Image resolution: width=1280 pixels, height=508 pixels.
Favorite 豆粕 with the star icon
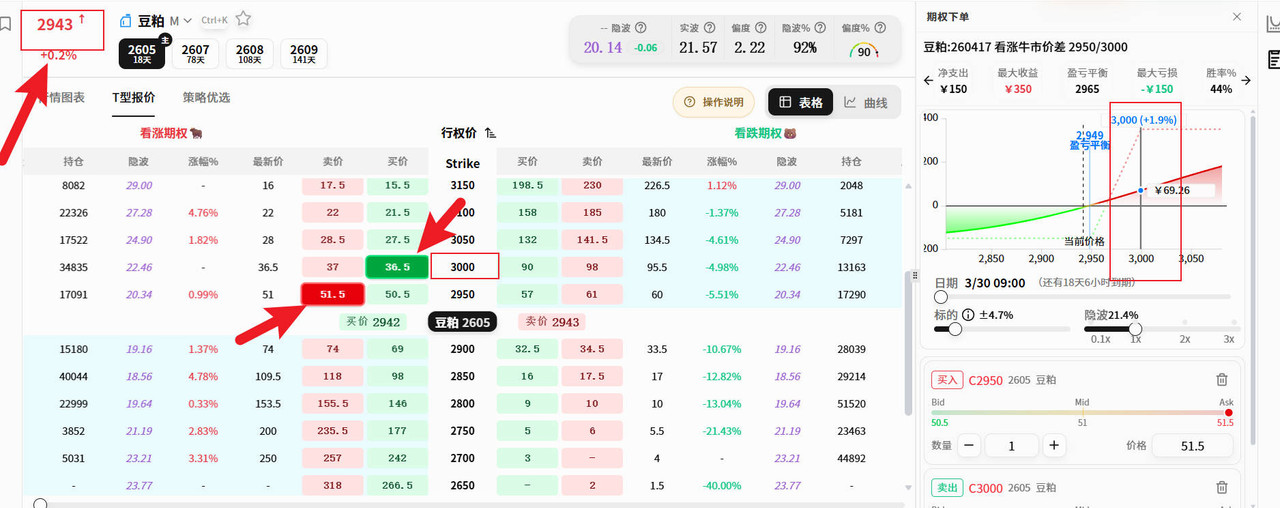point(243,19)
